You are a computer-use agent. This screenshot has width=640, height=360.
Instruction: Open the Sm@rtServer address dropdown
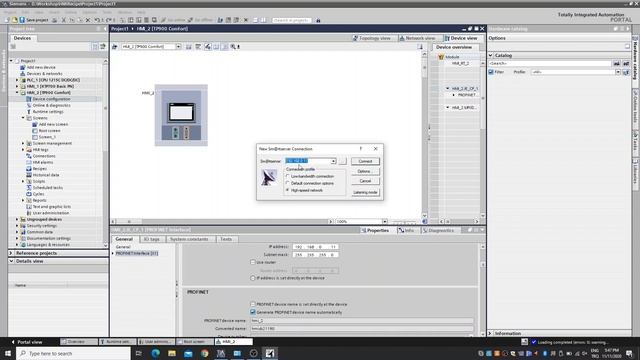point(333,161)
